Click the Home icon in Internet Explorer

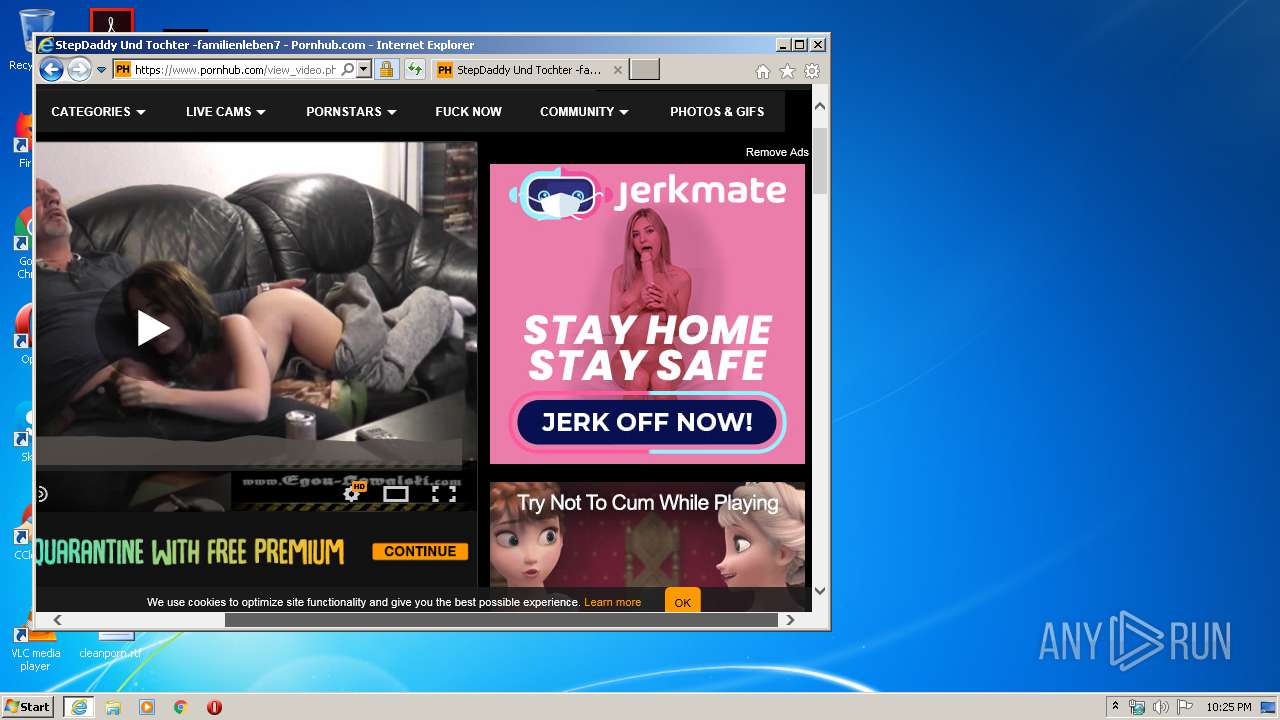click(762, 71)
